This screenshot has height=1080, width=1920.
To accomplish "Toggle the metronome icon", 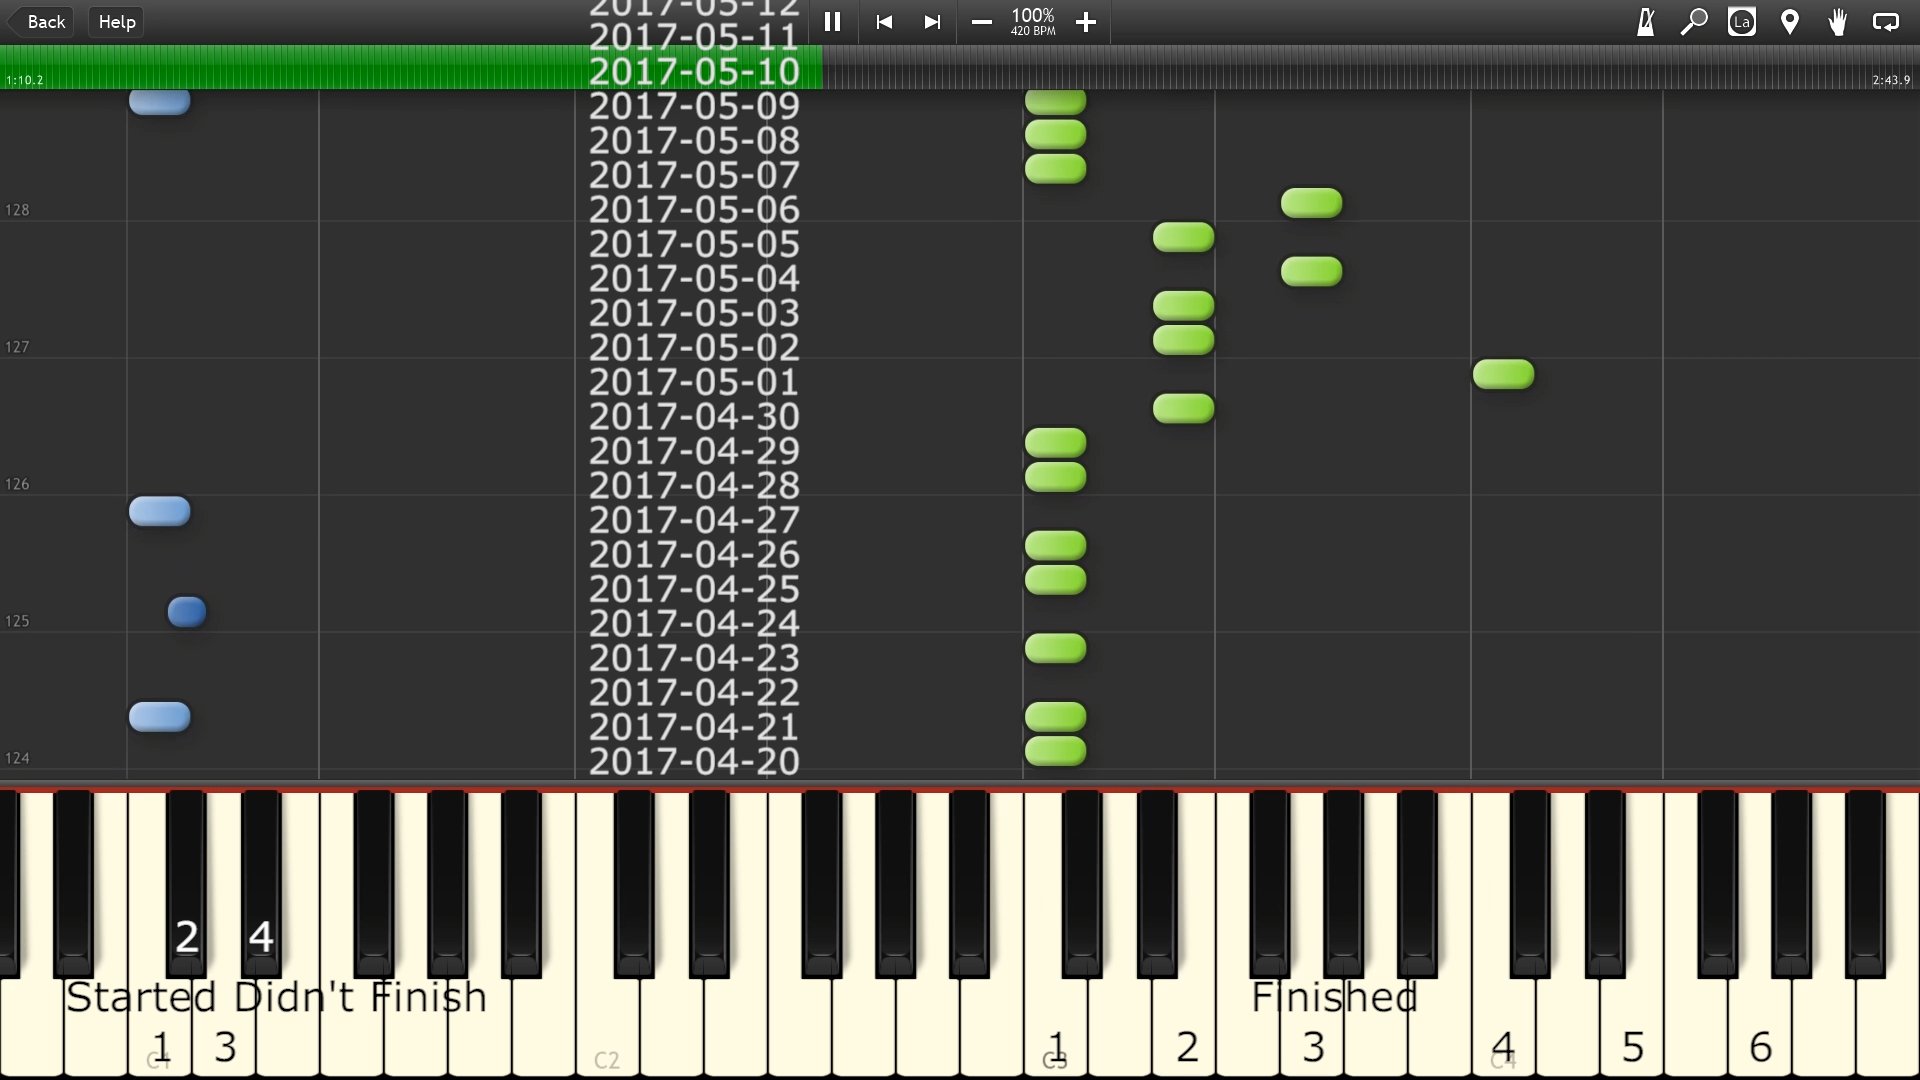I will pos(1645,22).
